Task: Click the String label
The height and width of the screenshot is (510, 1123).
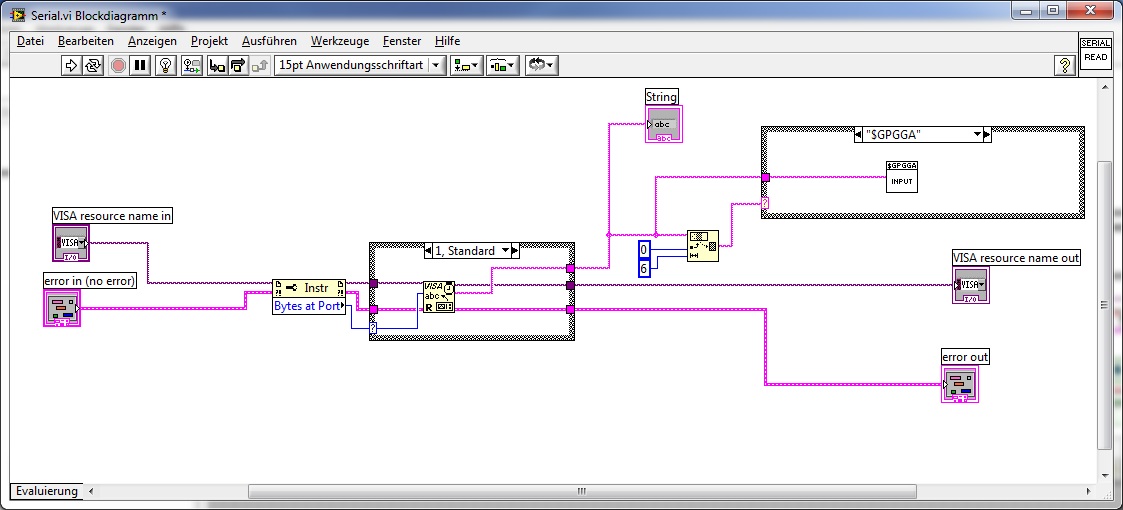Action: 662,96
